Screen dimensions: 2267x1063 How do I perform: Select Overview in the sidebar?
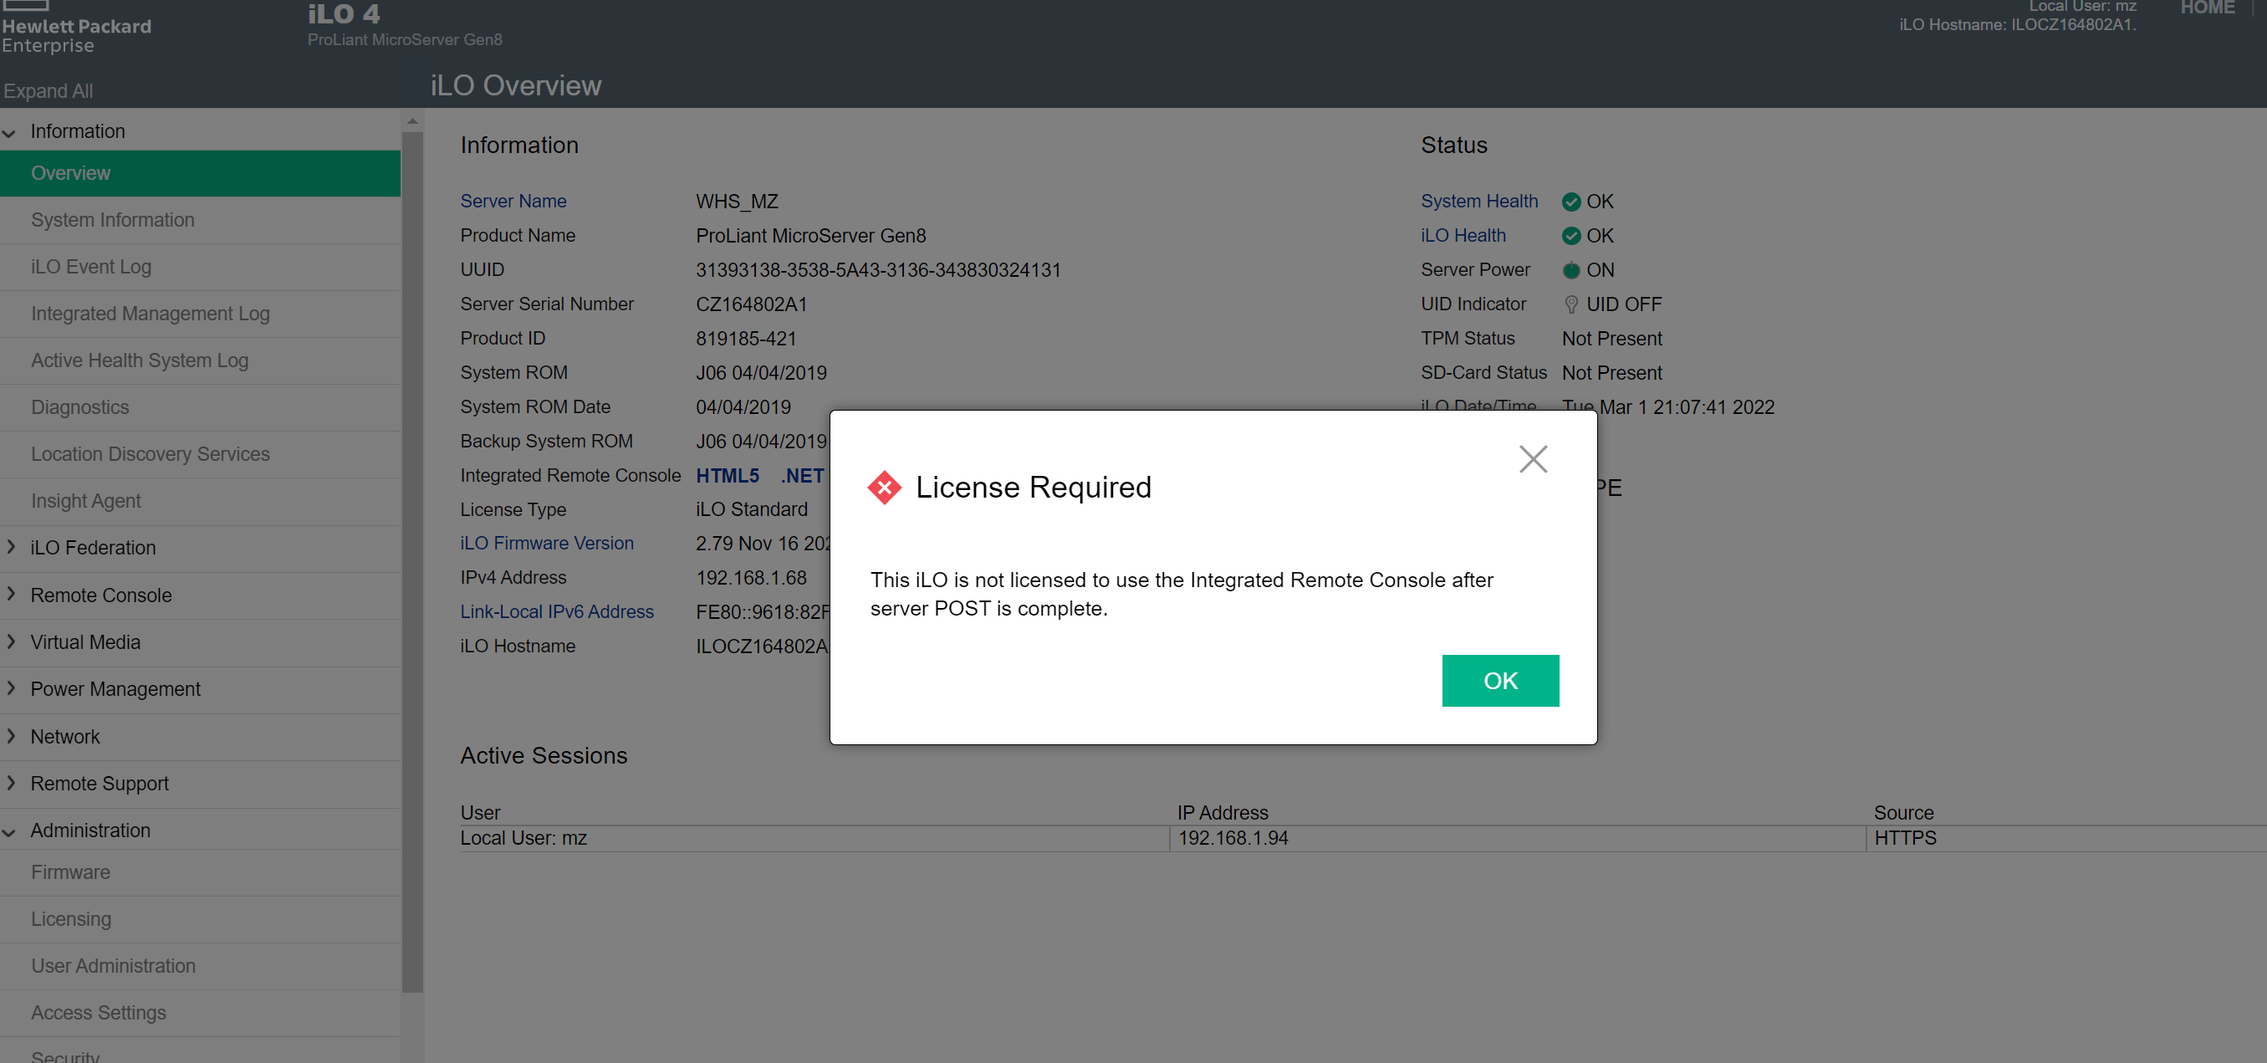click(x=200, y=173)
